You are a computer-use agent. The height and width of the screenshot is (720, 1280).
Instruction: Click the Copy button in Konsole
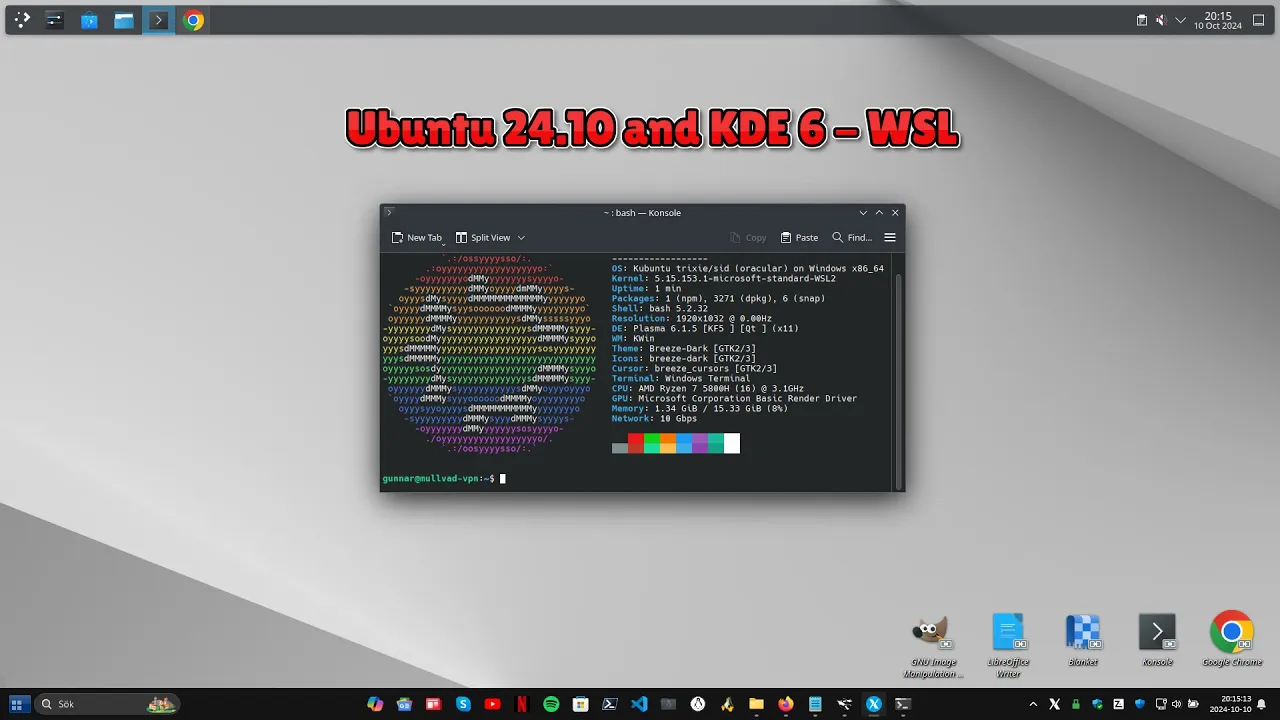click(748, 238)
